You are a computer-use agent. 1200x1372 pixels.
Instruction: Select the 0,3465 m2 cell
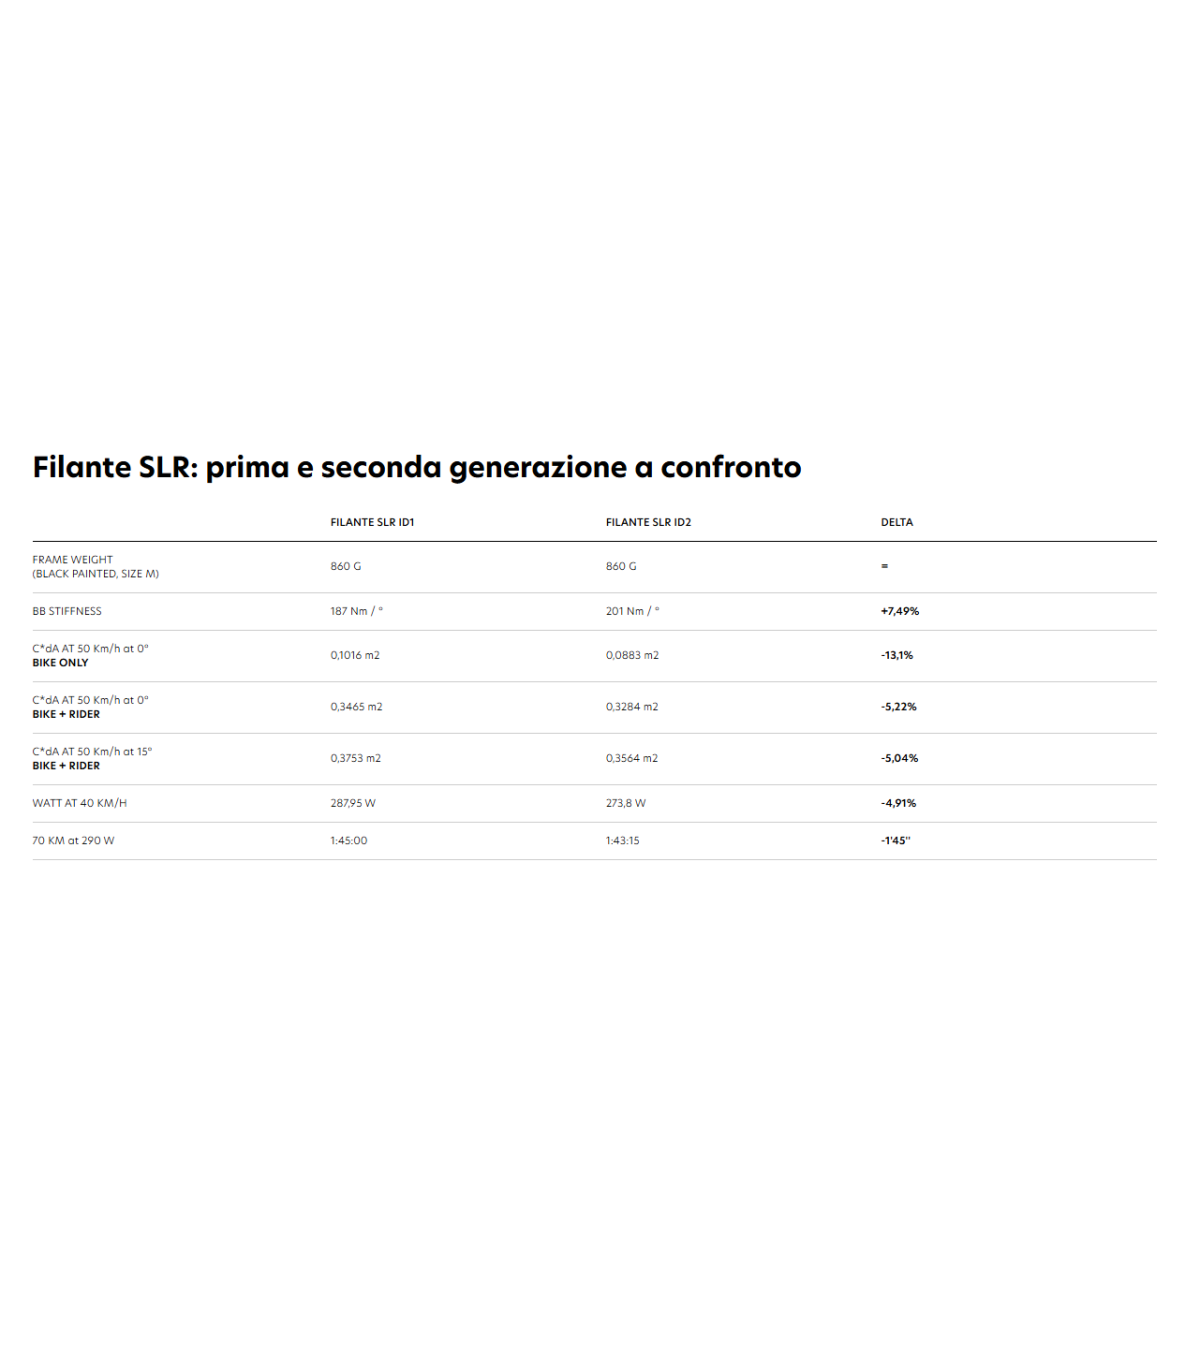(x=356, y=707)
